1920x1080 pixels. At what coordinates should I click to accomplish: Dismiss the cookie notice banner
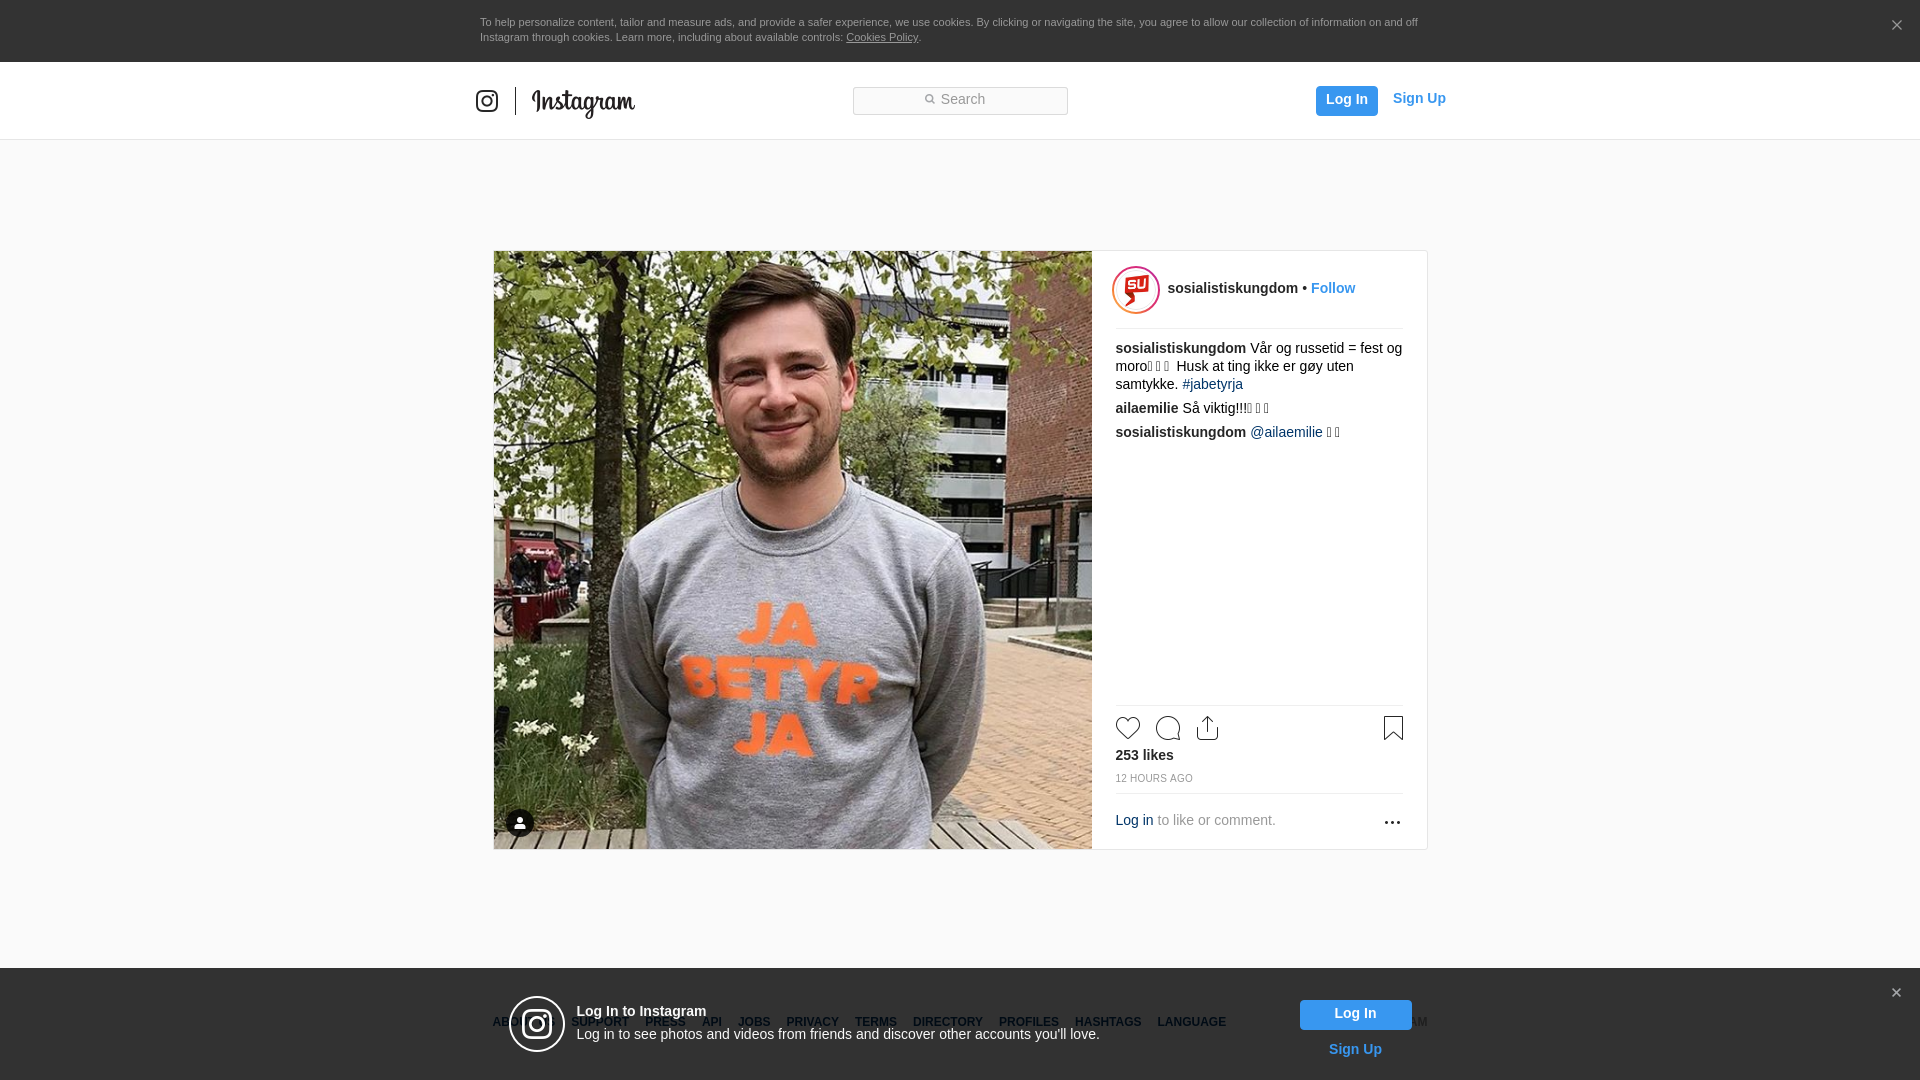[1896, 26]
